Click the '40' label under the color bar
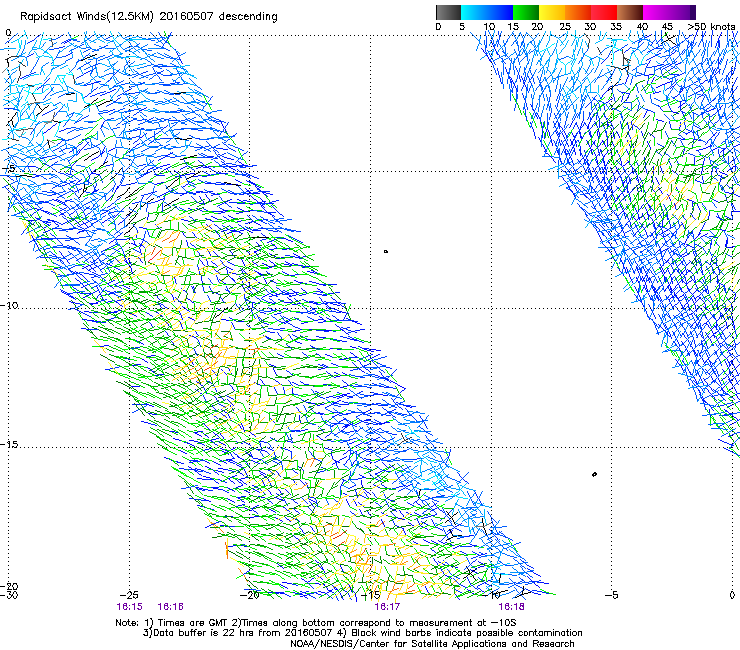The width and height of the screenshot is (740, 650). tap(642, 27)
